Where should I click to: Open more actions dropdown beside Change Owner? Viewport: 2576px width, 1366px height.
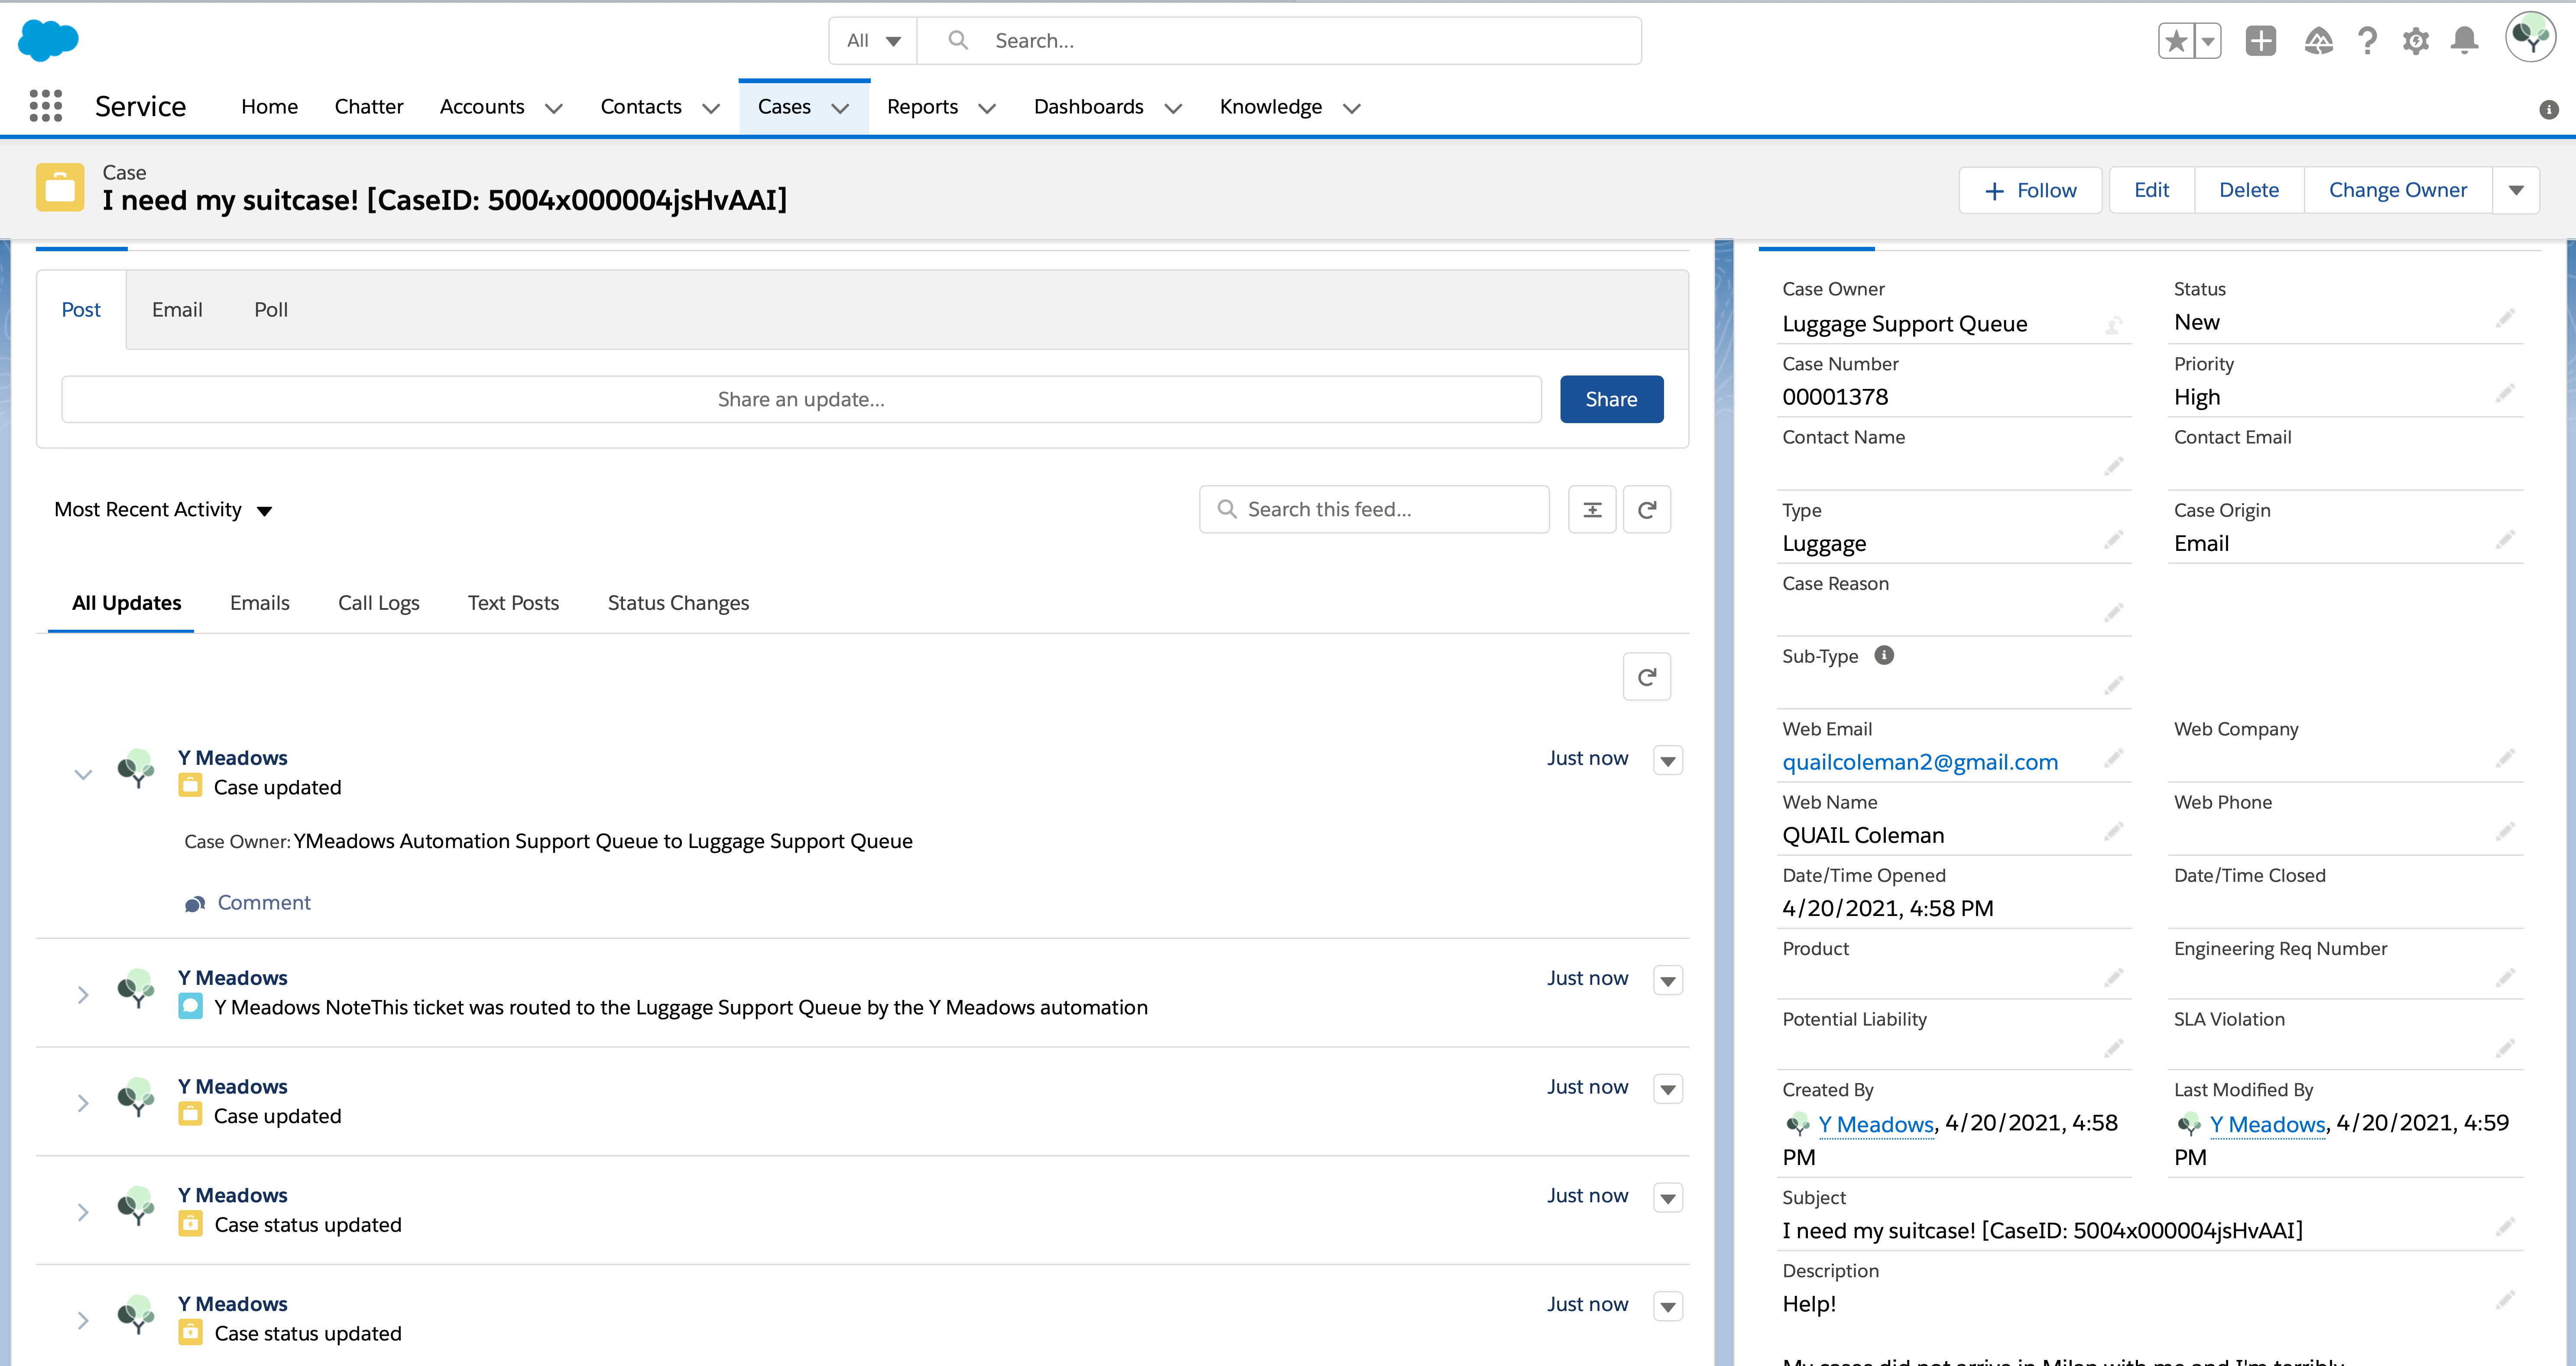coord(2516,190)
